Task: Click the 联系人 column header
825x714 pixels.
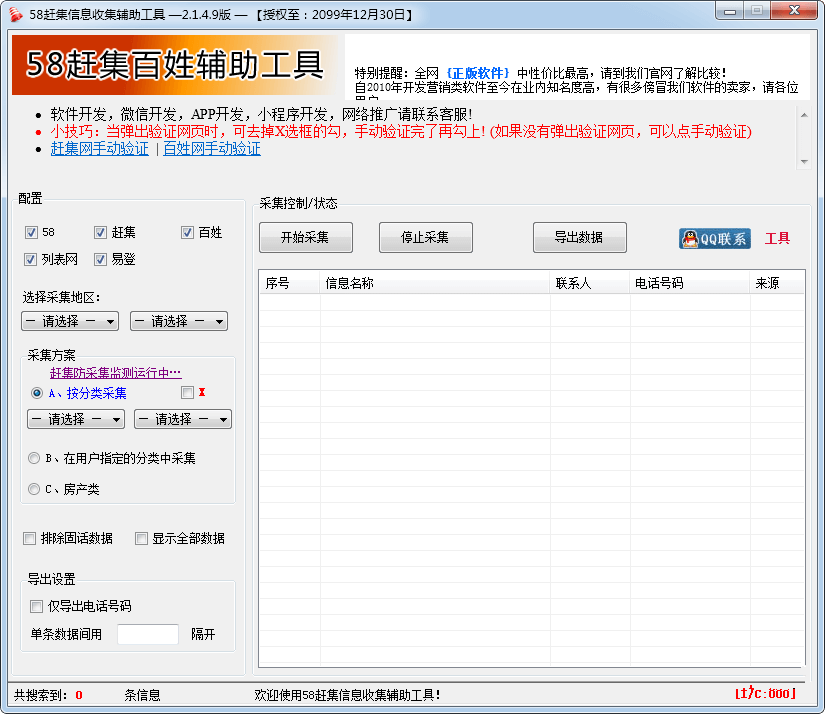Action: point(590,283)
